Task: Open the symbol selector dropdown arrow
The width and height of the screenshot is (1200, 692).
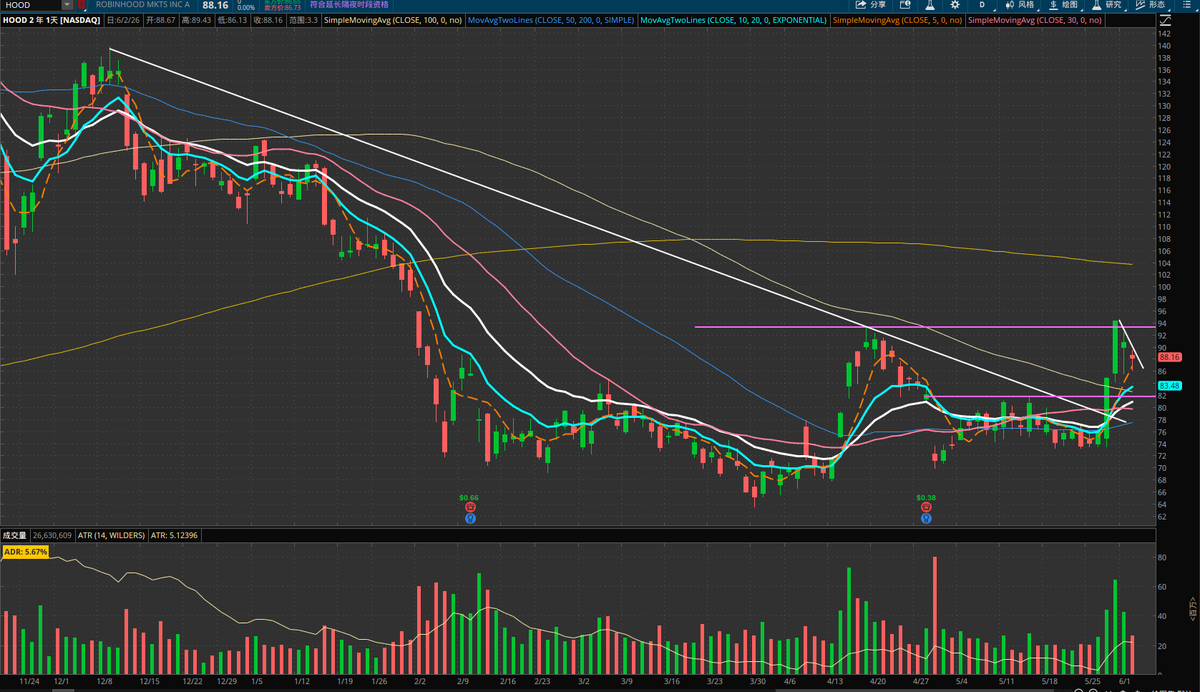Action: pyautogui.click(x=67, y=6)
